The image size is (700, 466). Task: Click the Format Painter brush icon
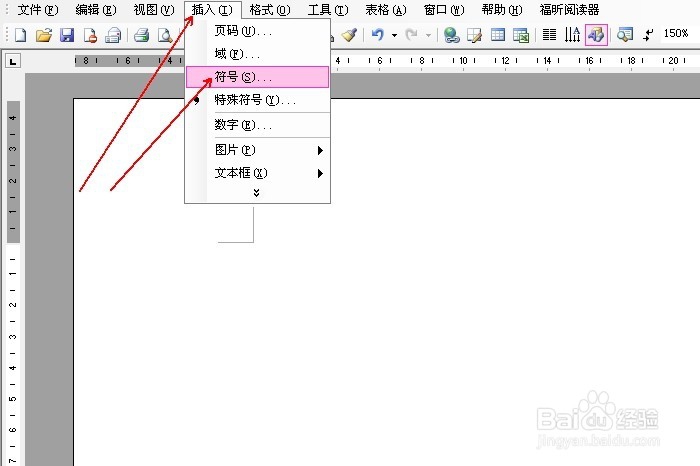[349, 35]
